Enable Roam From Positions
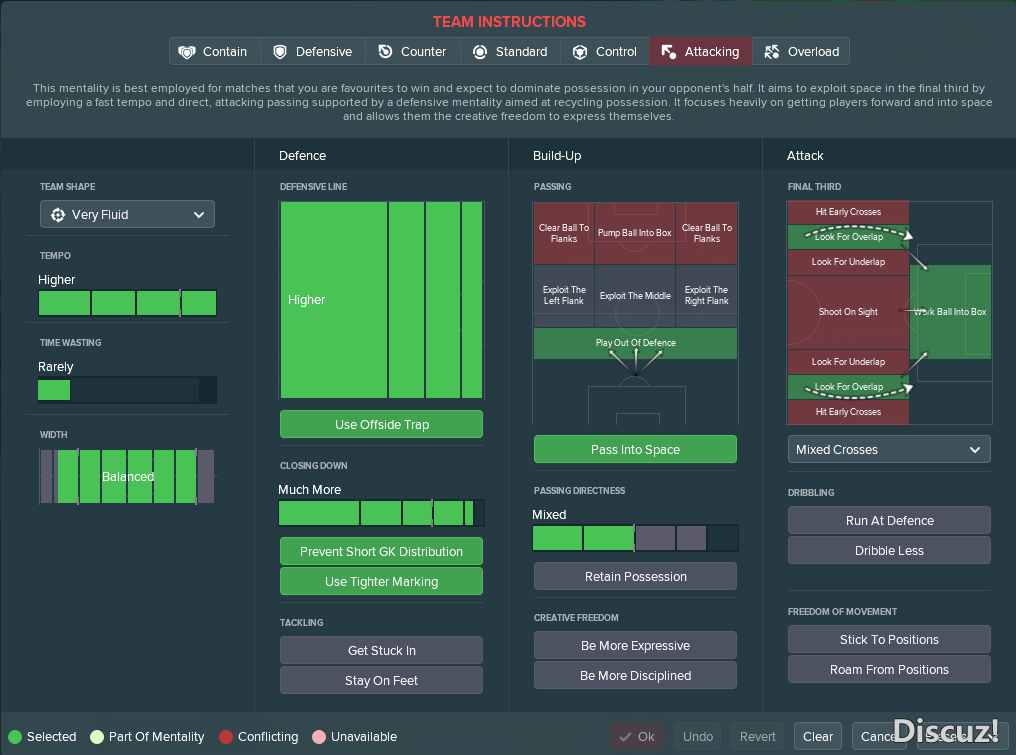The image size is (1016, 755). point(889,669)
